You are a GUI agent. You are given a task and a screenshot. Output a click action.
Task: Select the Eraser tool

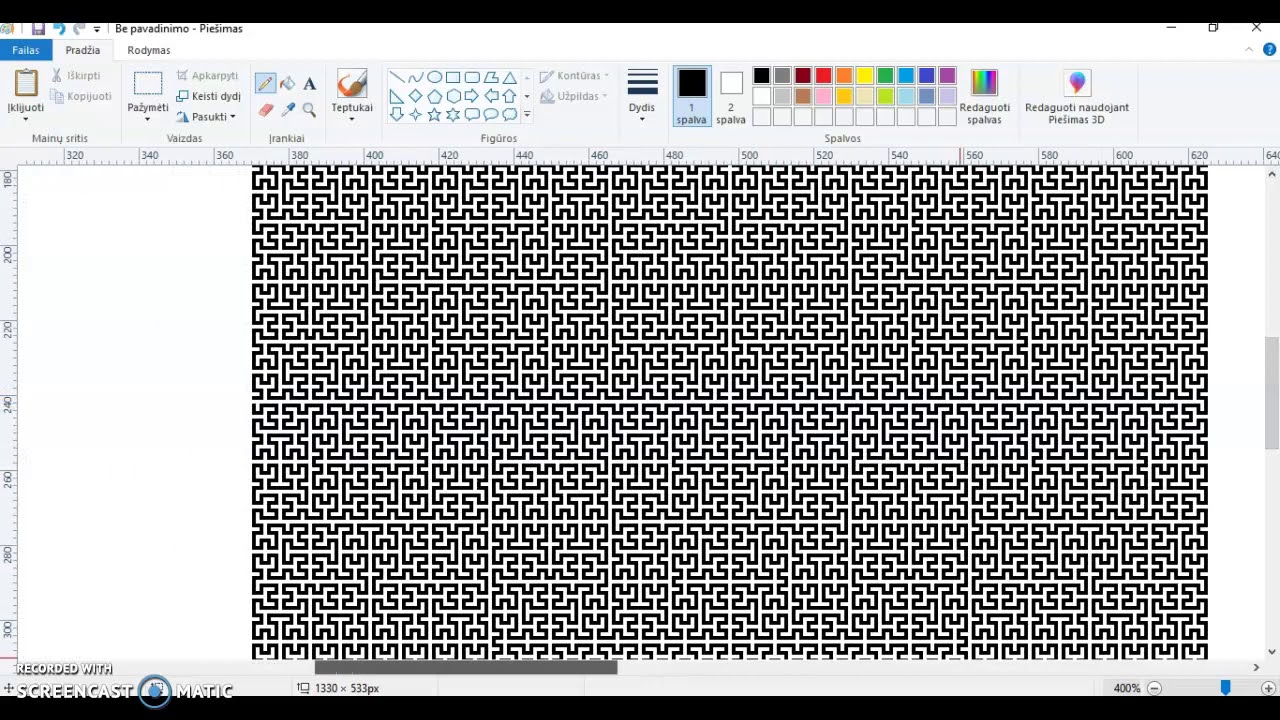(265, 109)
